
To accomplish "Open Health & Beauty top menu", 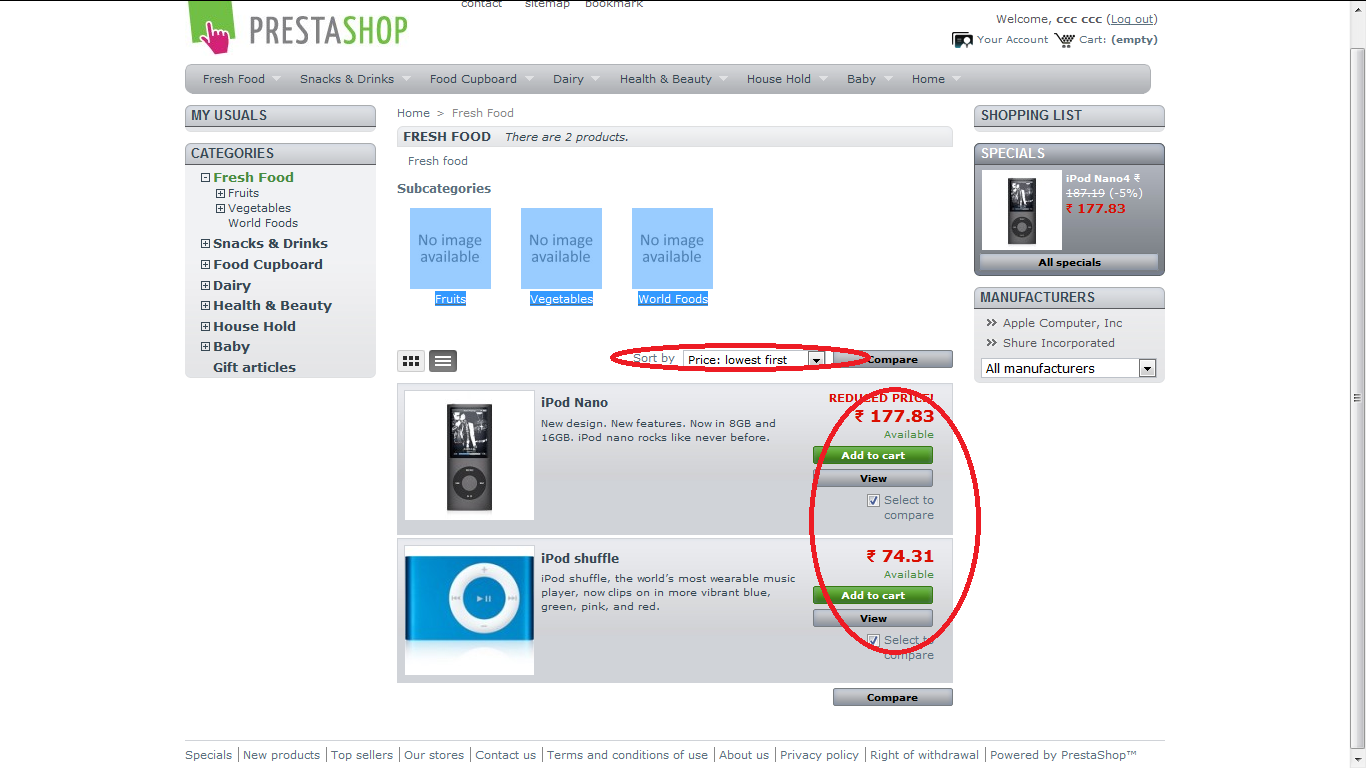I will point(665,79).
